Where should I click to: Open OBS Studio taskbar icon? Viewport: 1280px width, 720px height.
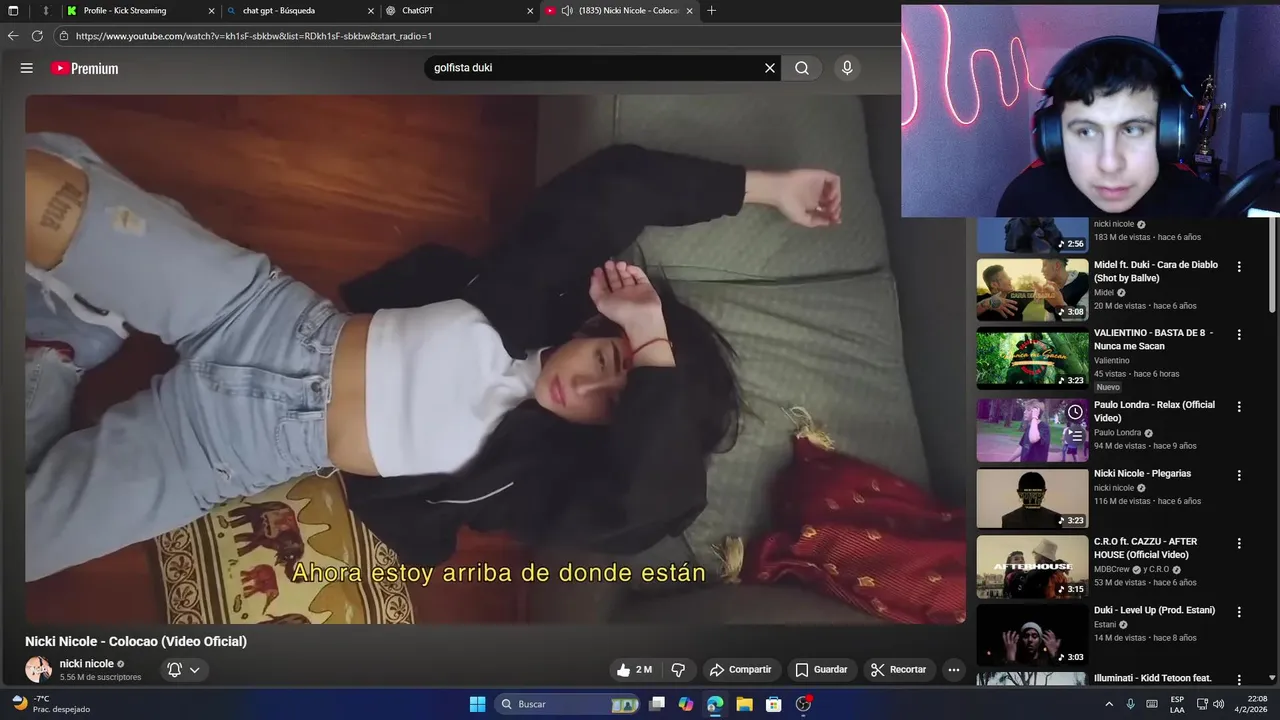point(803,704)
